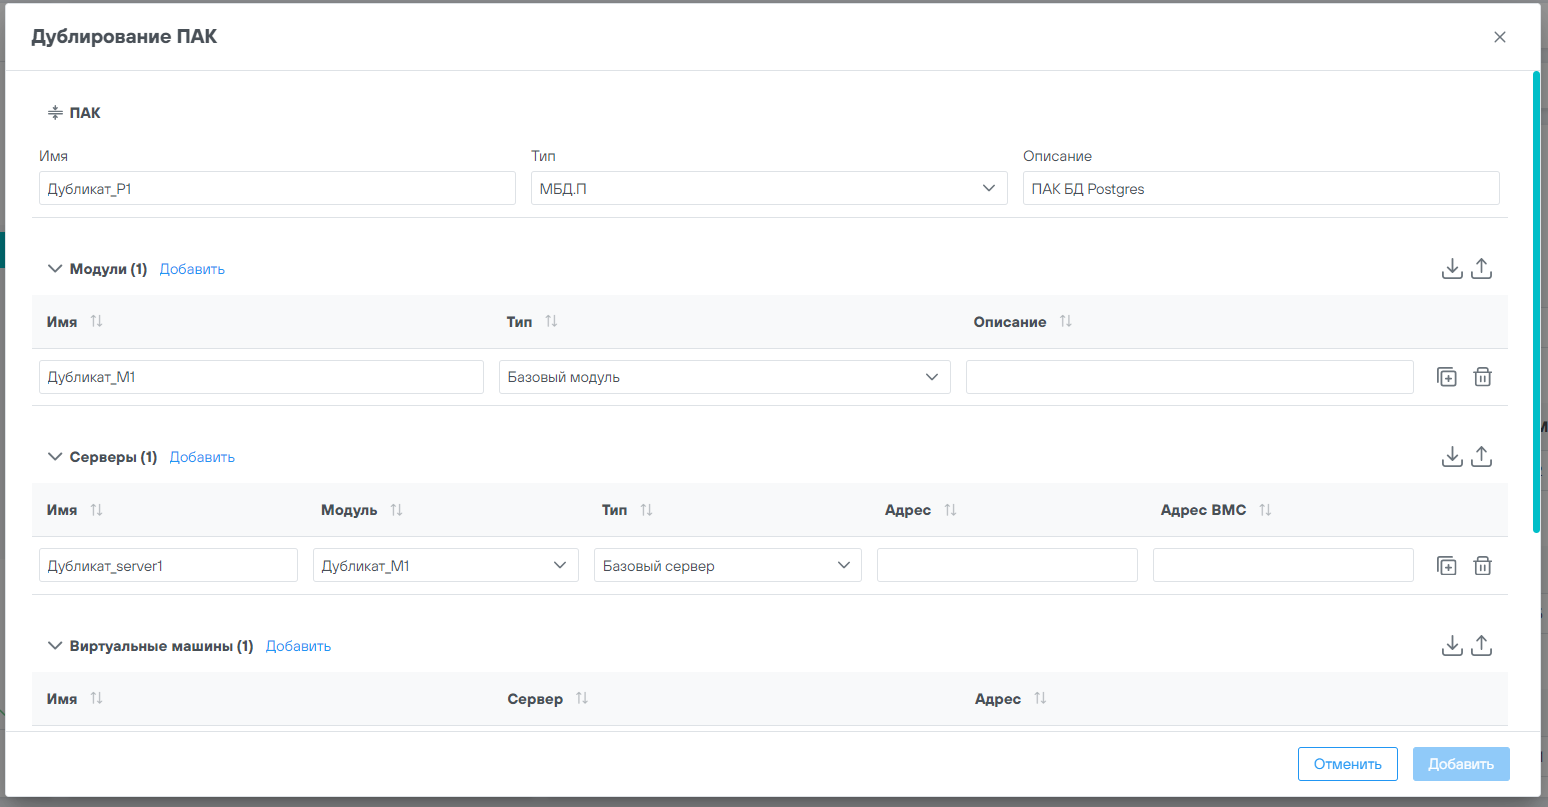Image resolution: width=1548 pixels, height=807 pixels.
Task: Click the ПАК name field Дубликат_P1
Action: coord(277,189)
